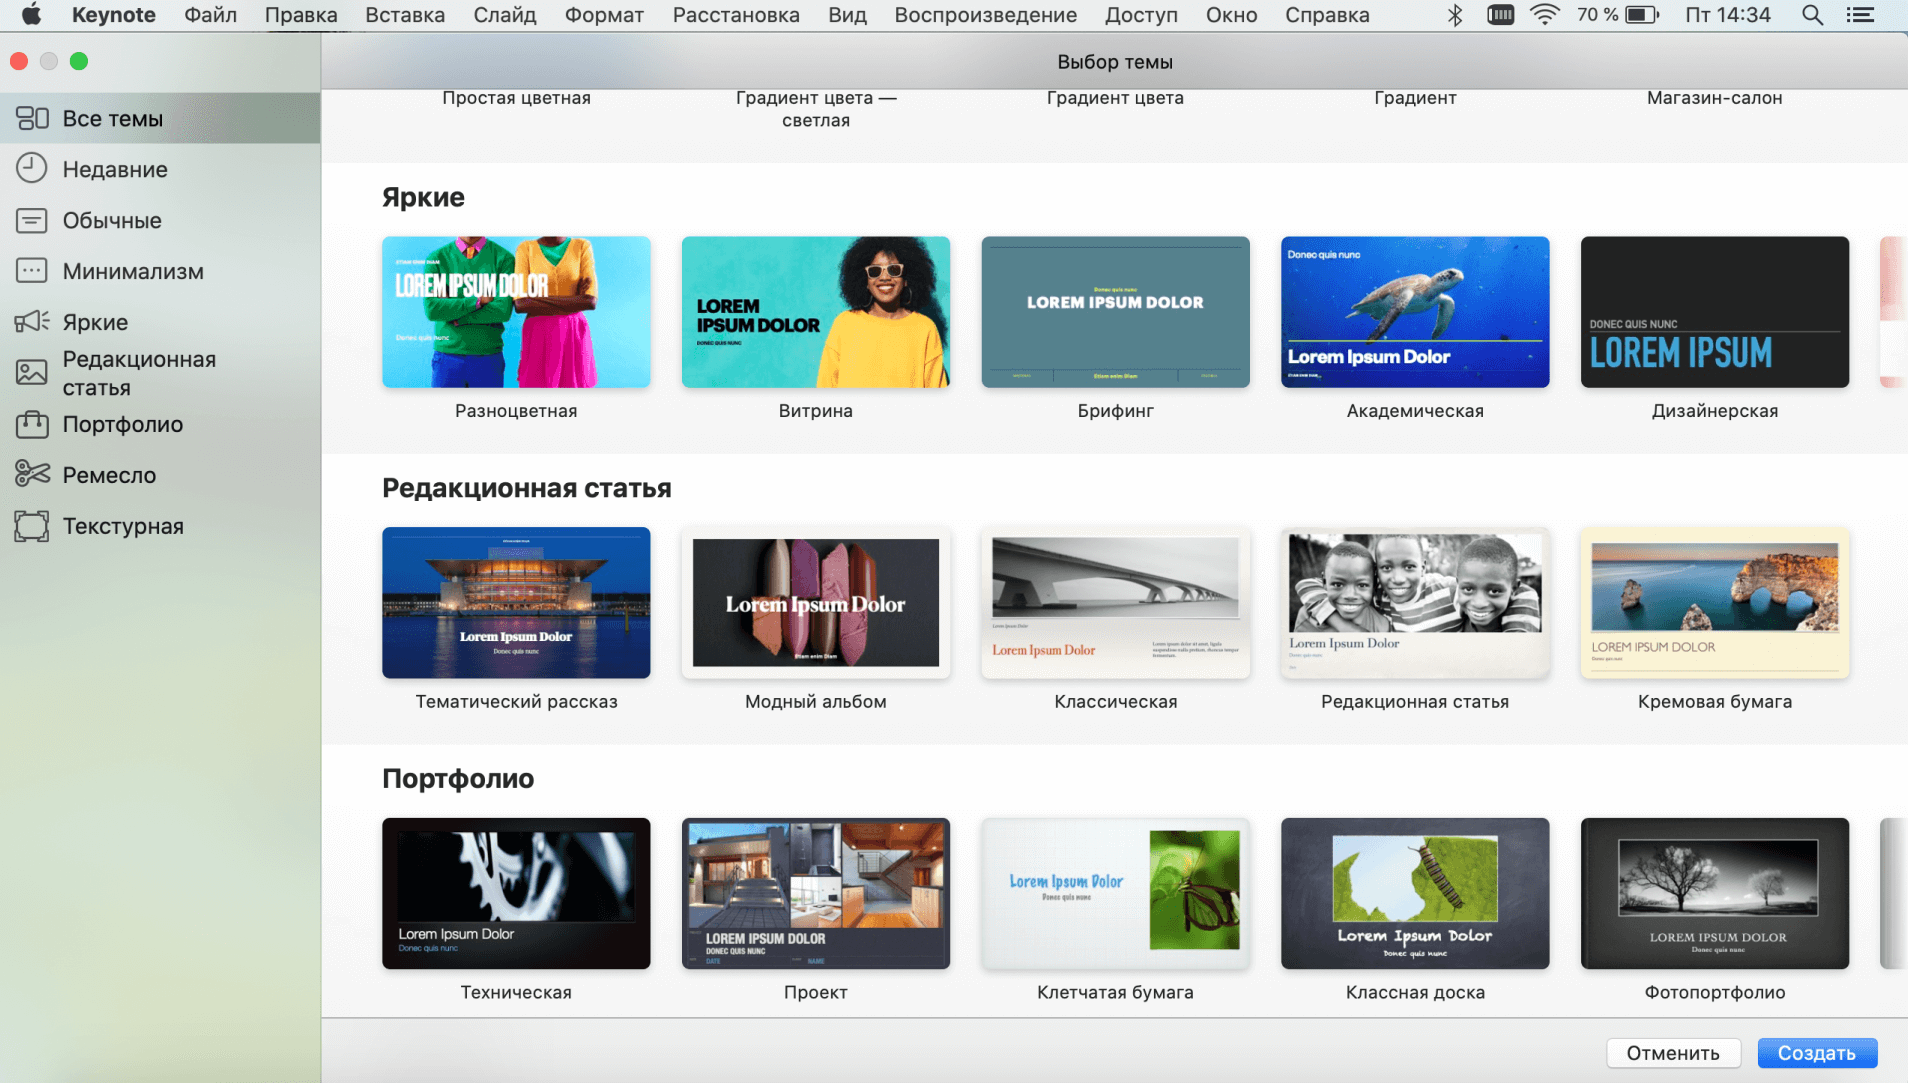Click the photo icon for Редакционная статья

pos(32,373)
